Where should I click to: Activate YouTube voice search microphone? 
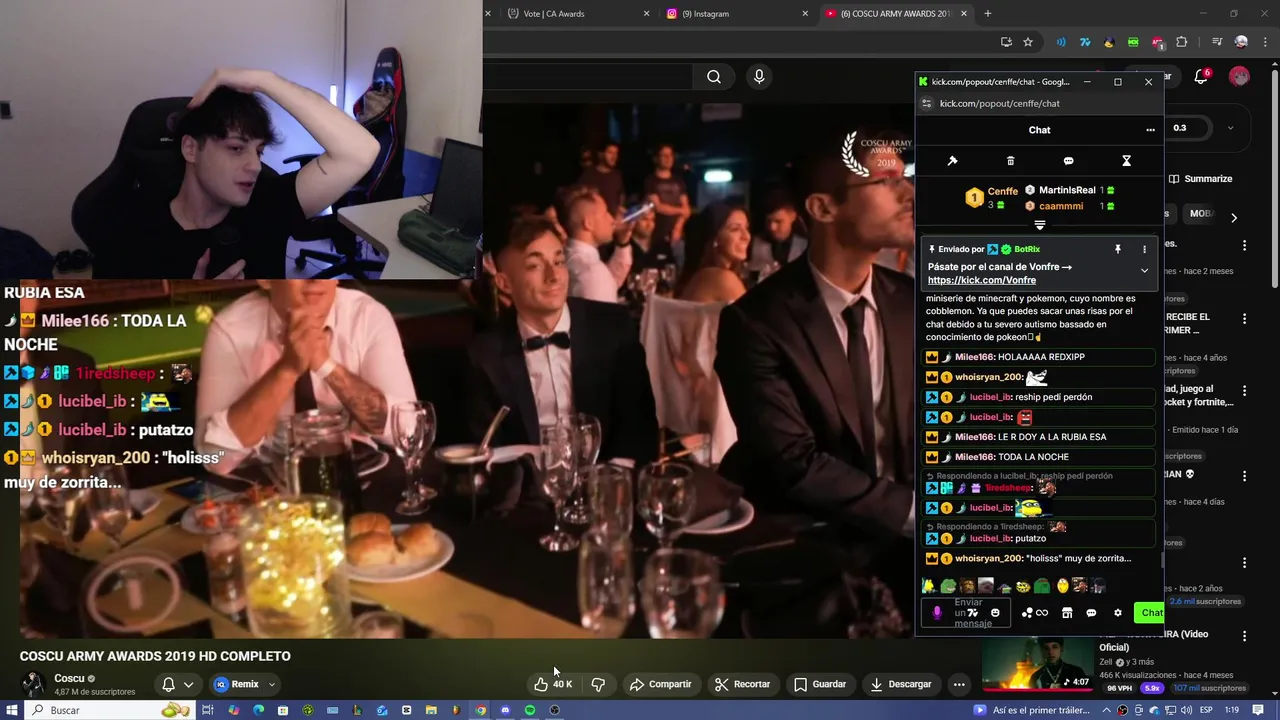[x=759, y=77]
